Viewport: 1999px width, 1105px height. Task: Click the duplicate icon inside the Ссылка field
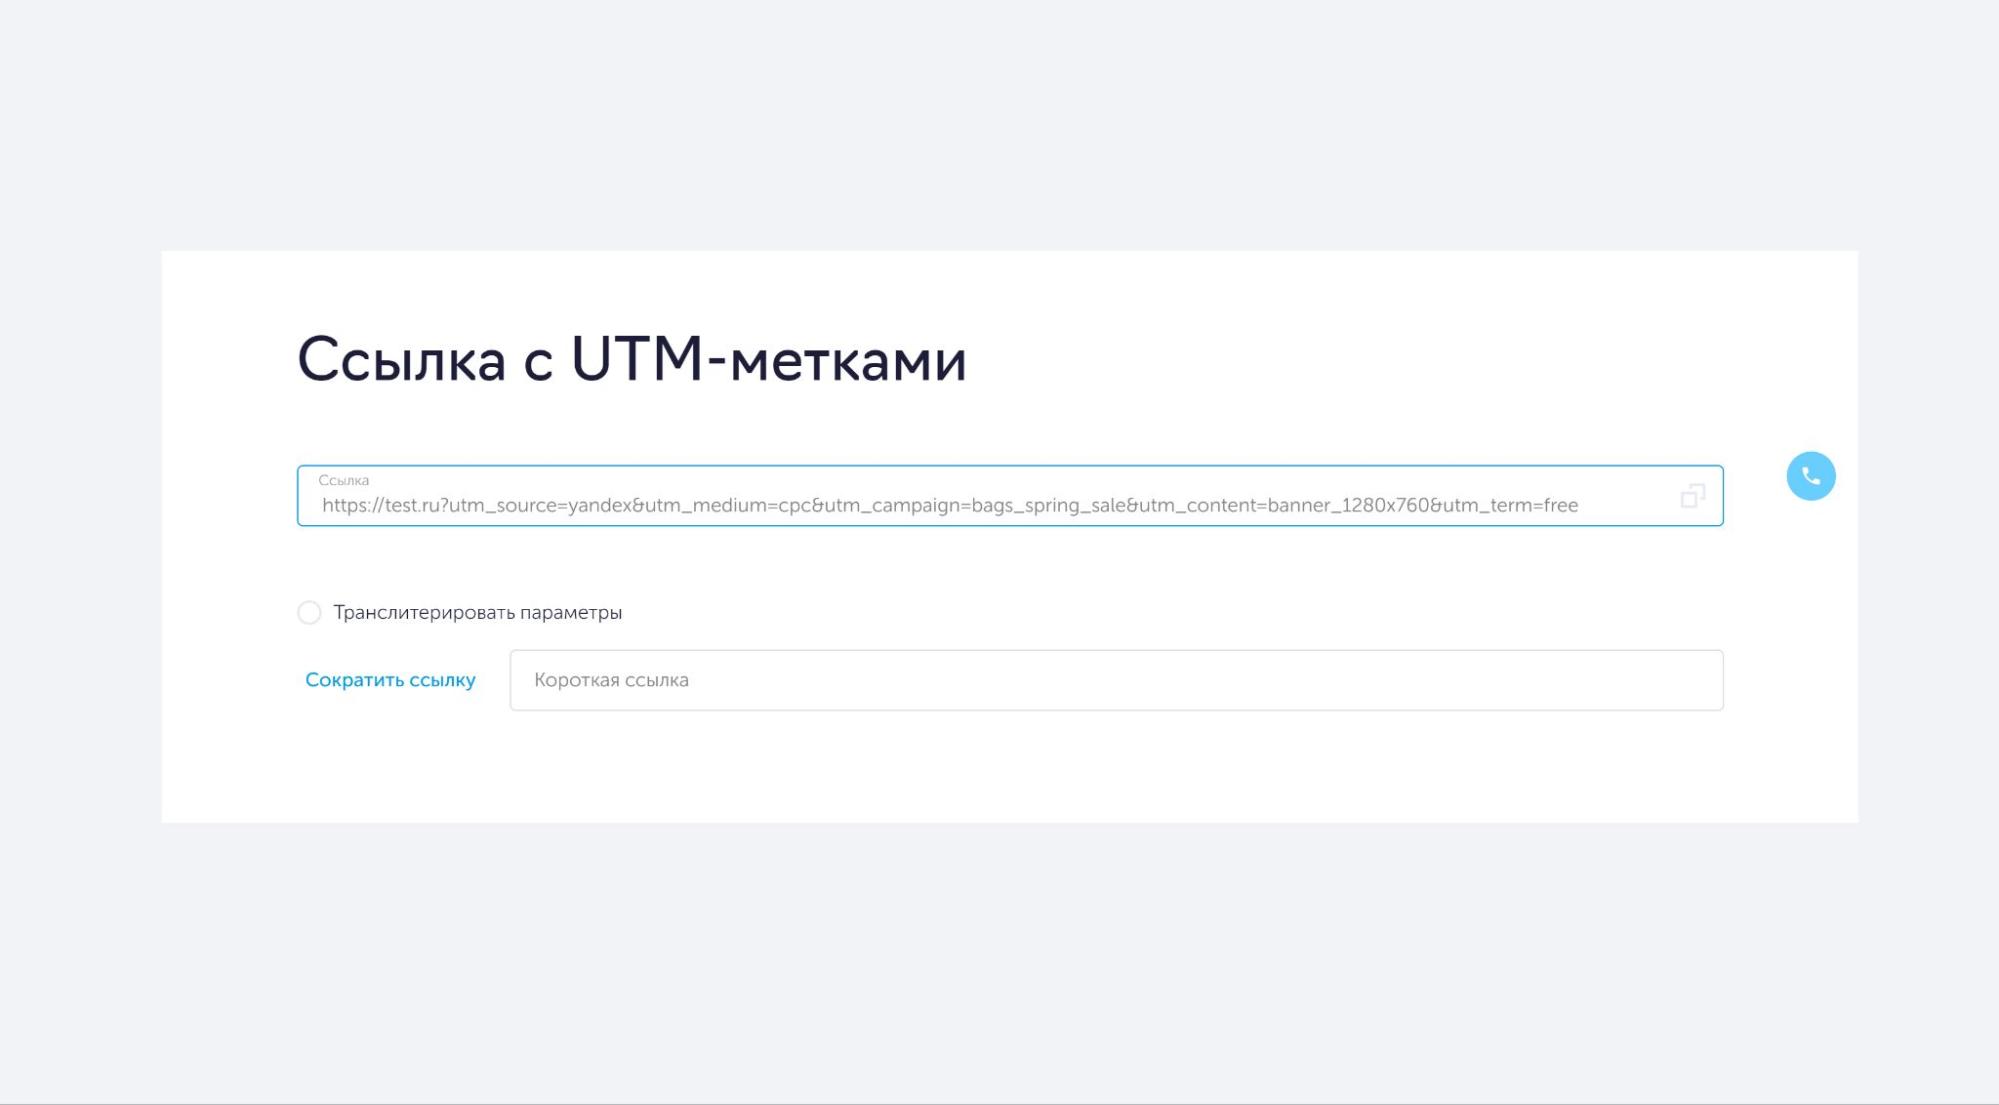pos(1692,496)
